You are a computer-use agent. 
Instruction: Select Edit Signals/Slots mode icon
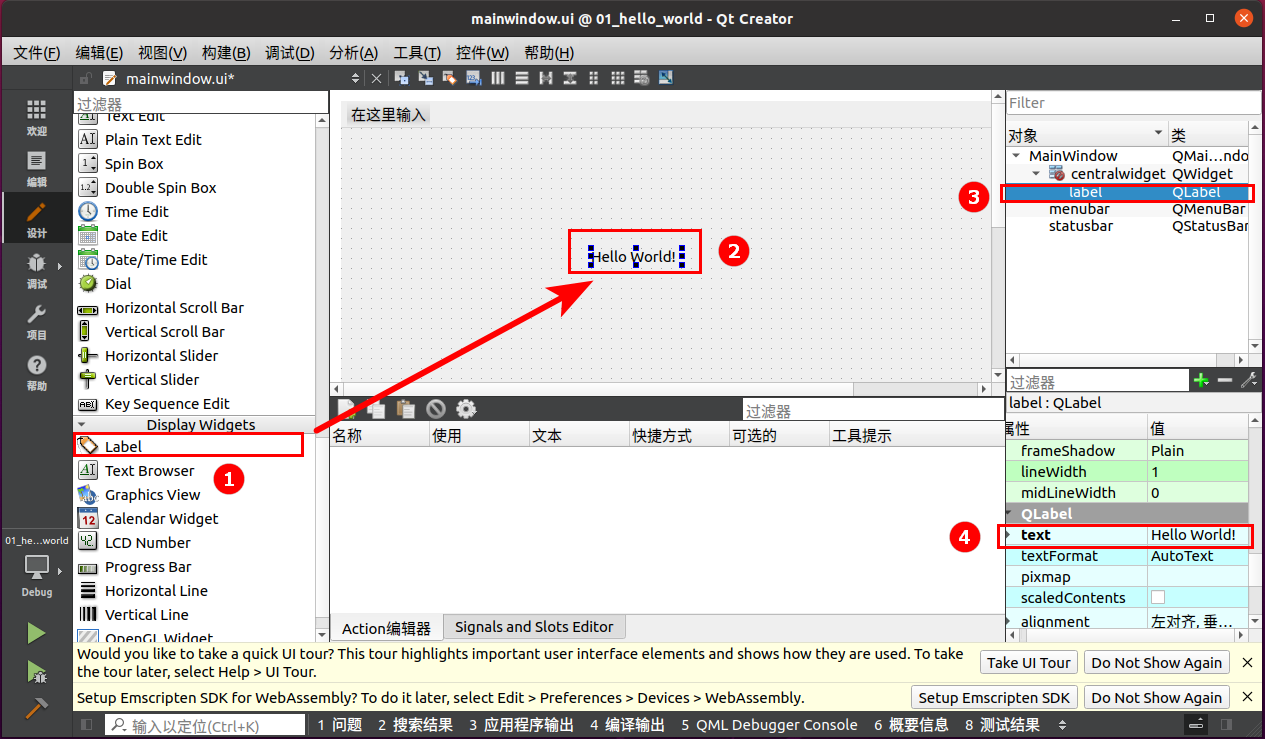coord(425,78)
